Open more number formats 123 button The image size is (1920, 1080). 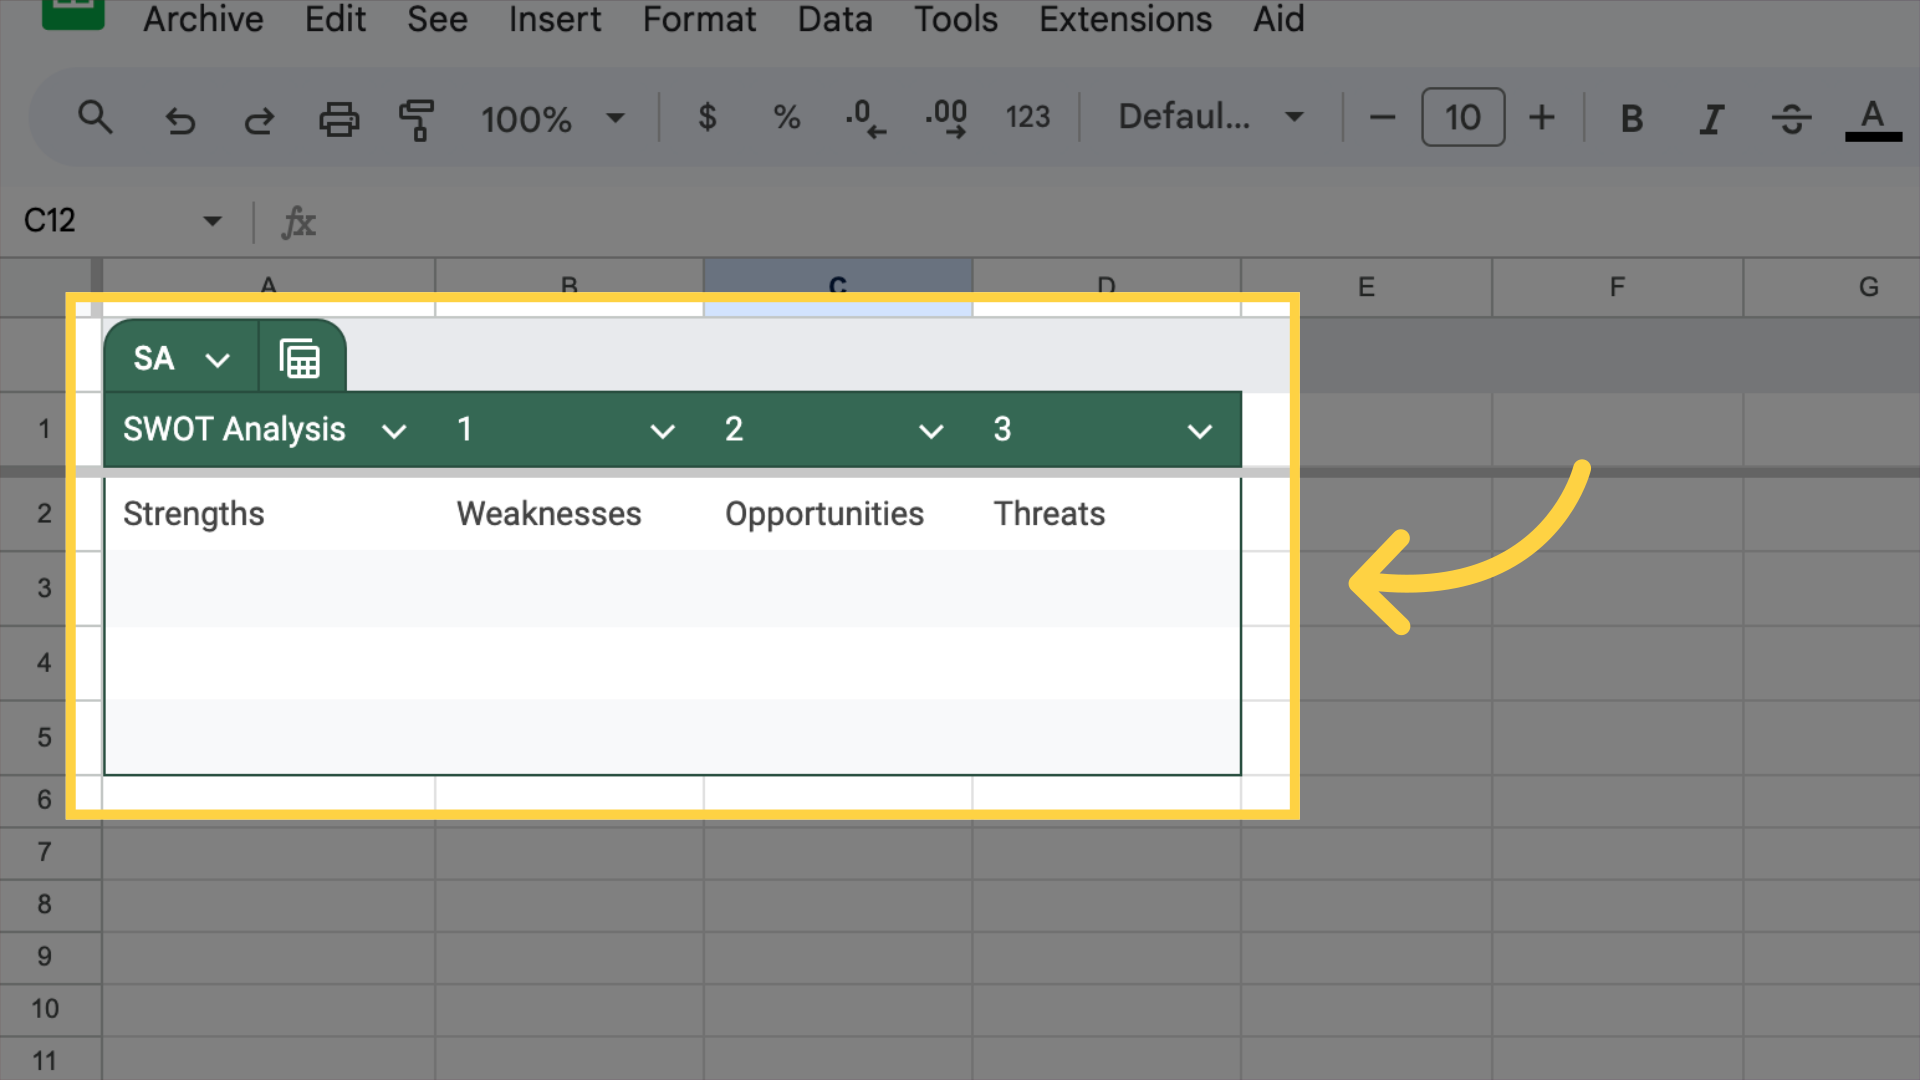coord(1028,117)
